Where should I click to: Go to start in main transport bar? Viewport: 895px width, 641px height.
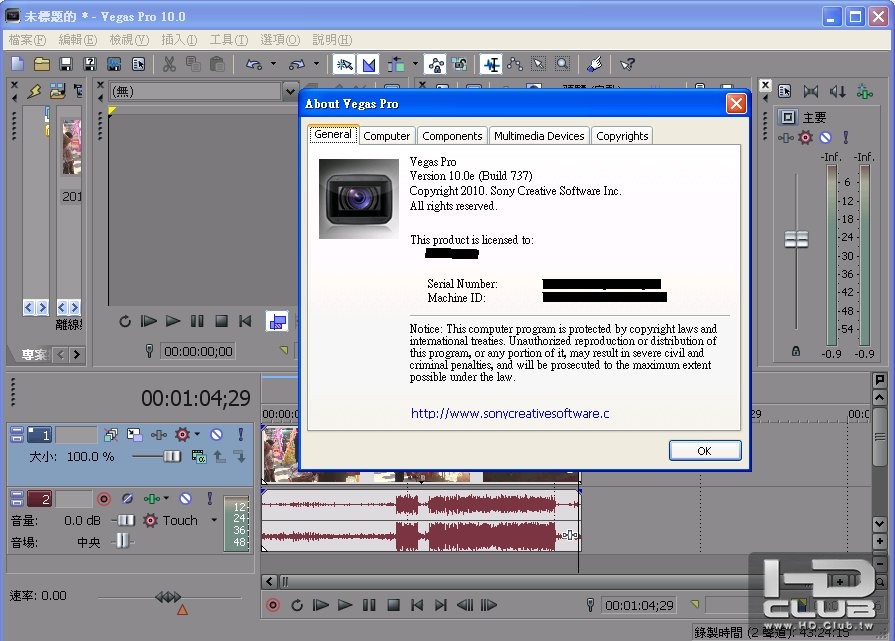417,605
